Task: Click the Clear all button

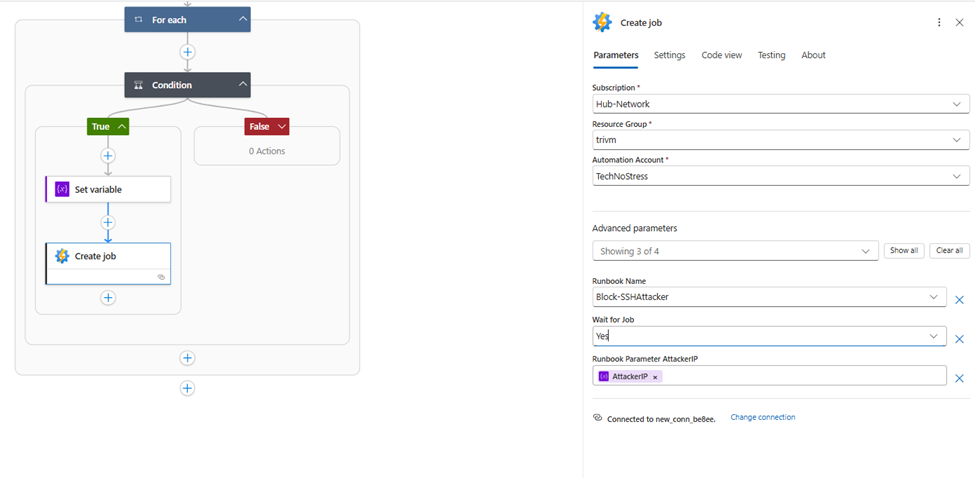Action: [x=950, y=250]
